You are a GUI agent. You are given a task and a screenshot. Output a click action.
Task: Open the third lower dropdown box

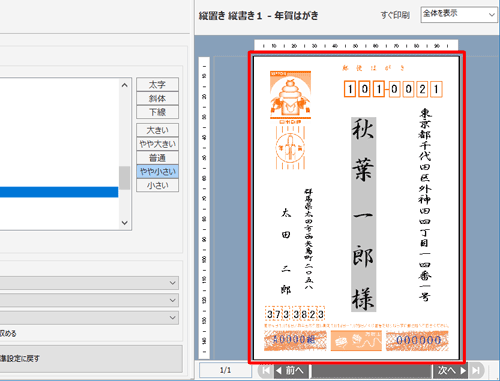89,318
